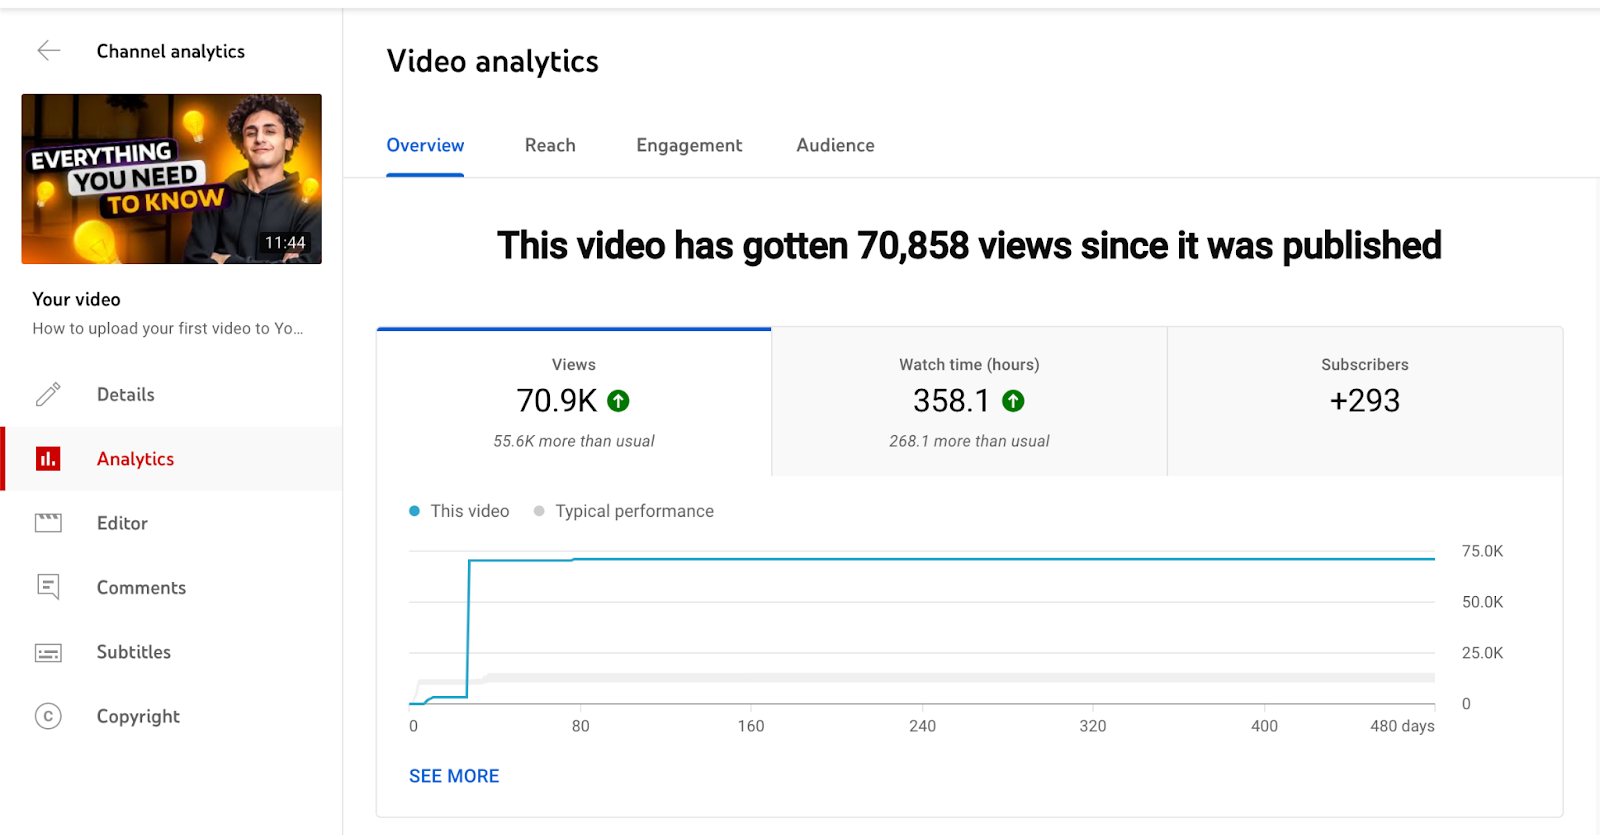
Task: Click the This video legend dot
Action: (414, 511)
